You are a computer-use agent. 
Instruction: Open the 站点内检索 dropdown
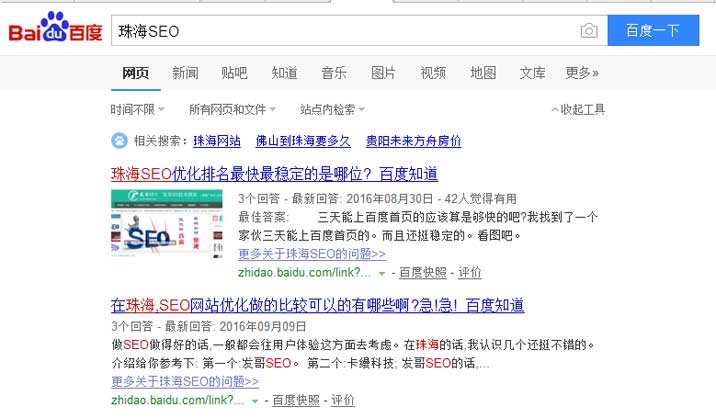[x=332, y=109]
